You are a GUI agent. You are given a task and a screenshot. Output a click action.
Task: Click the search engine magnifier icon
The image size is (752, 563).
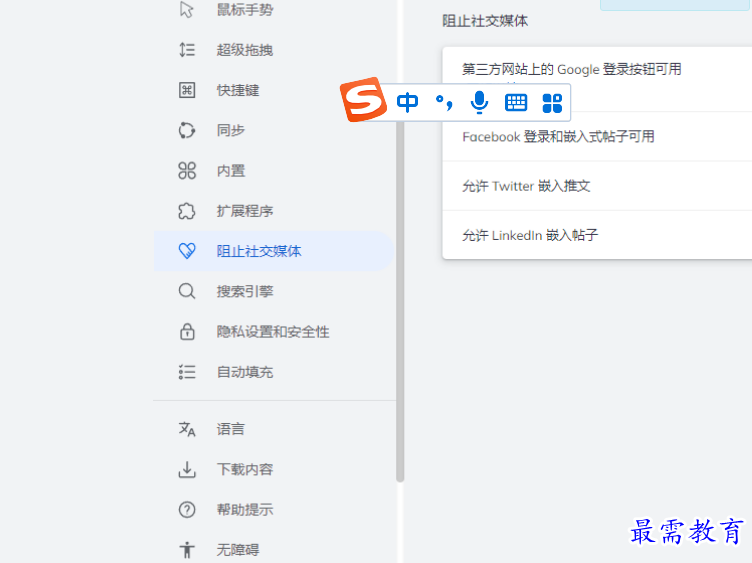coord(187,291)
